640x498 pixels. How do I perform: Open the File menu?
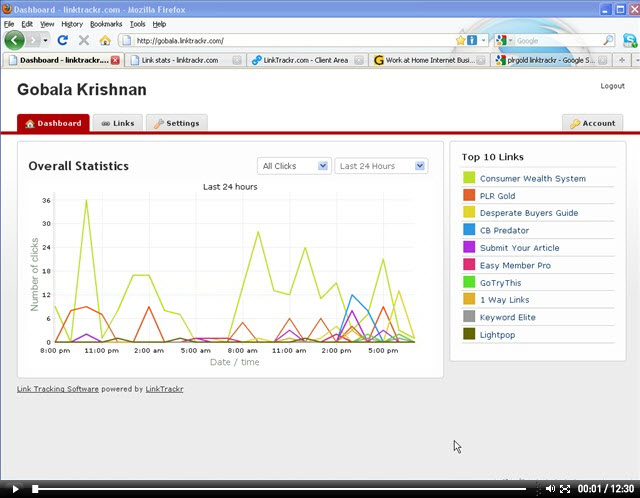point(9,24)
